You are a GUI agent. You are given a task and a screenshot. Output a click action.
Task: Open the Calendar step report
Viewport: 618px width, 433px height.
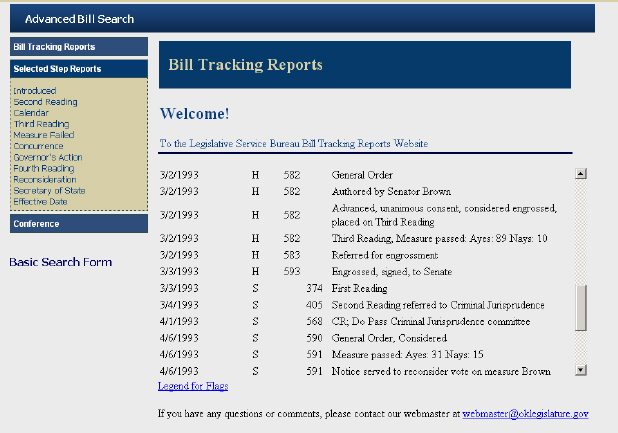(x=31, y=113)
